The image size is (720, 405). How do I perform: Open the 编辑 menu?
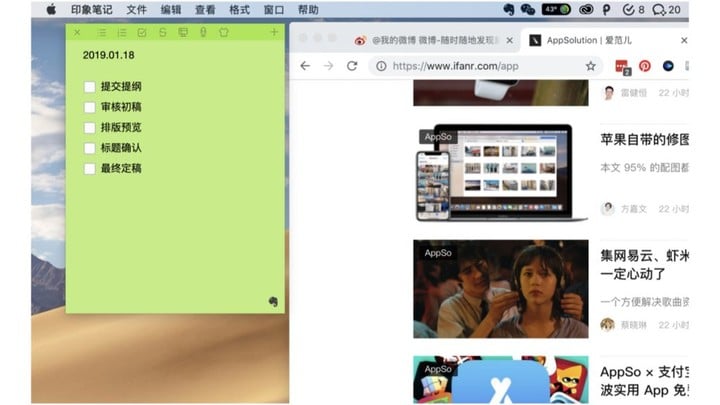pyautogui.click(x=171, y=10)
